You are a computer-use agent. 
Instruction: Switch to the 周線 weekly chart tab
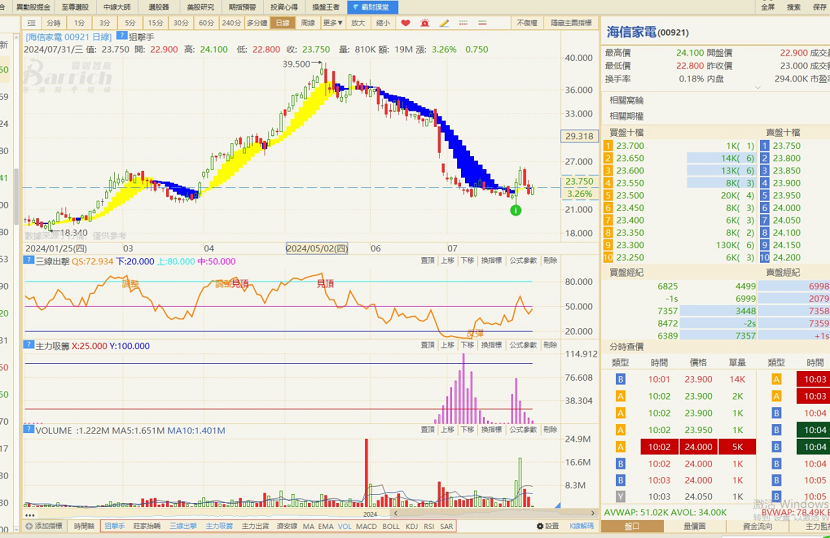point(308,22)
